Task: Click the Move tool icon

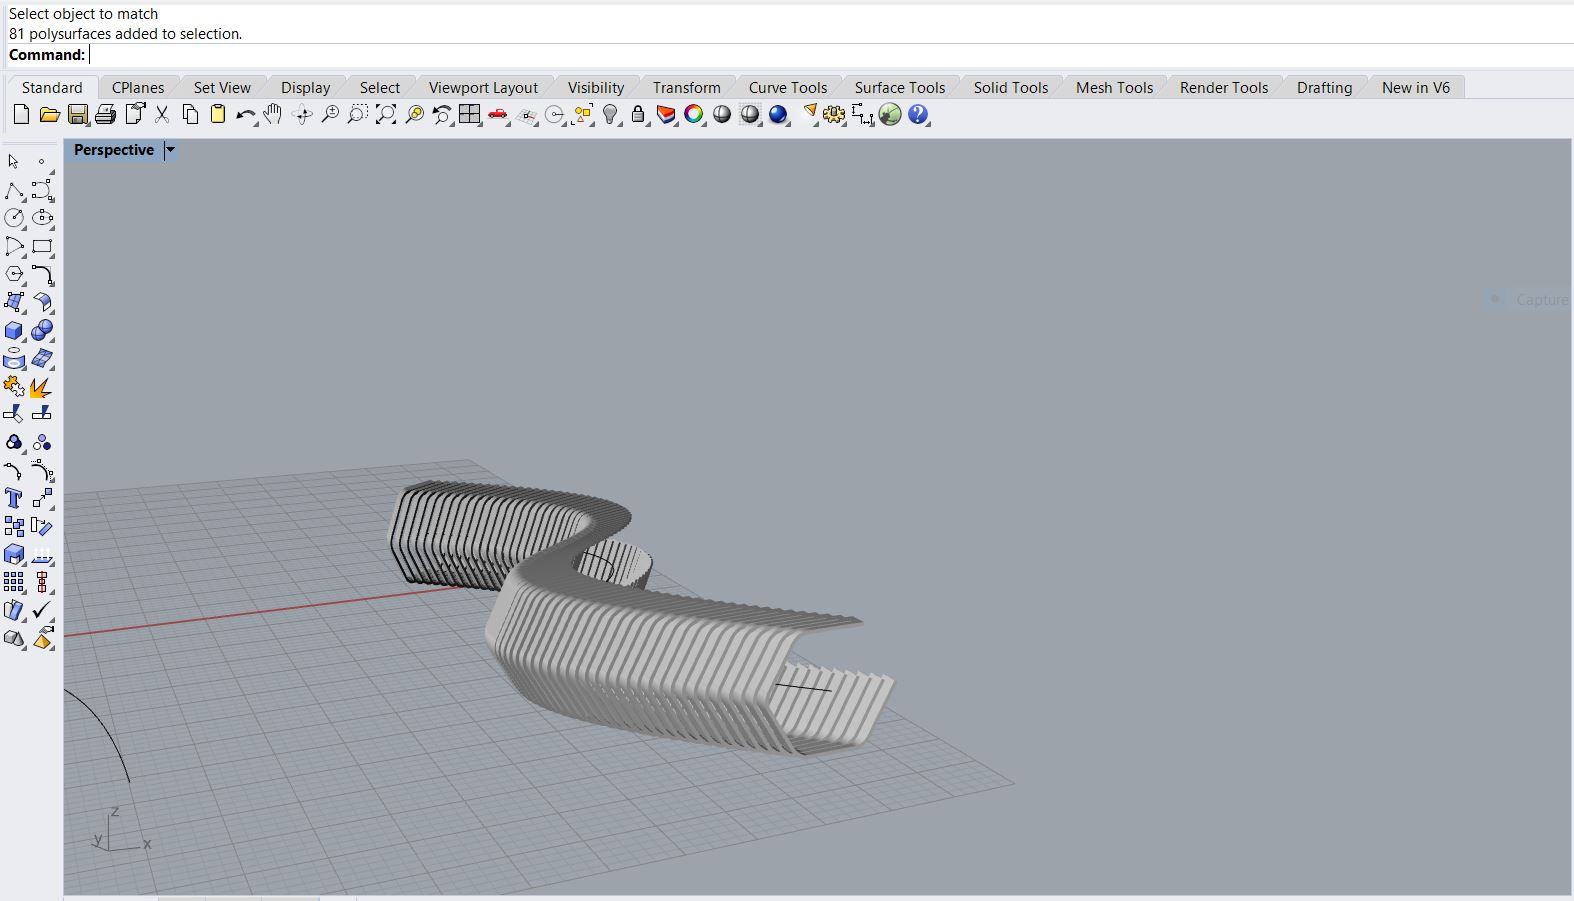Action: point(42,498)
